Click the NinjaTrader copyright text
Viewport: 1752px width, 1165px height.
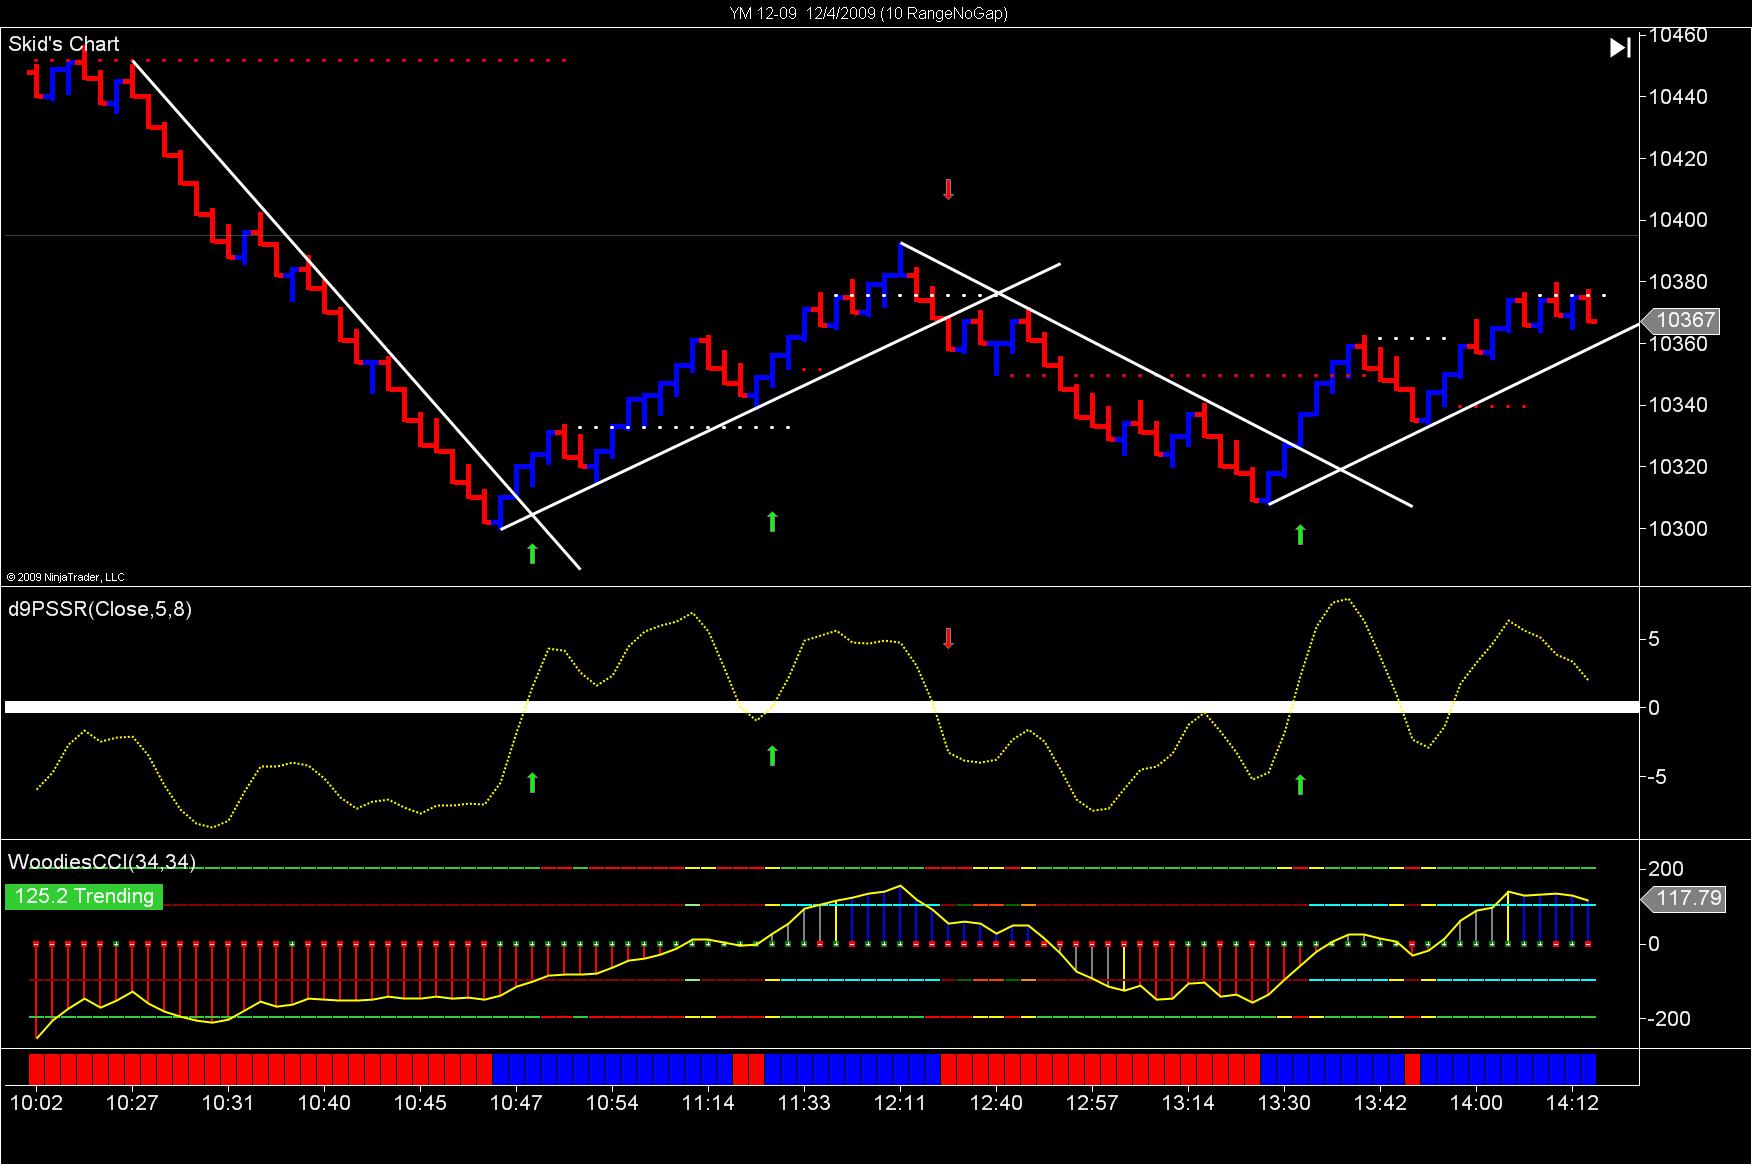pos(66,577)
